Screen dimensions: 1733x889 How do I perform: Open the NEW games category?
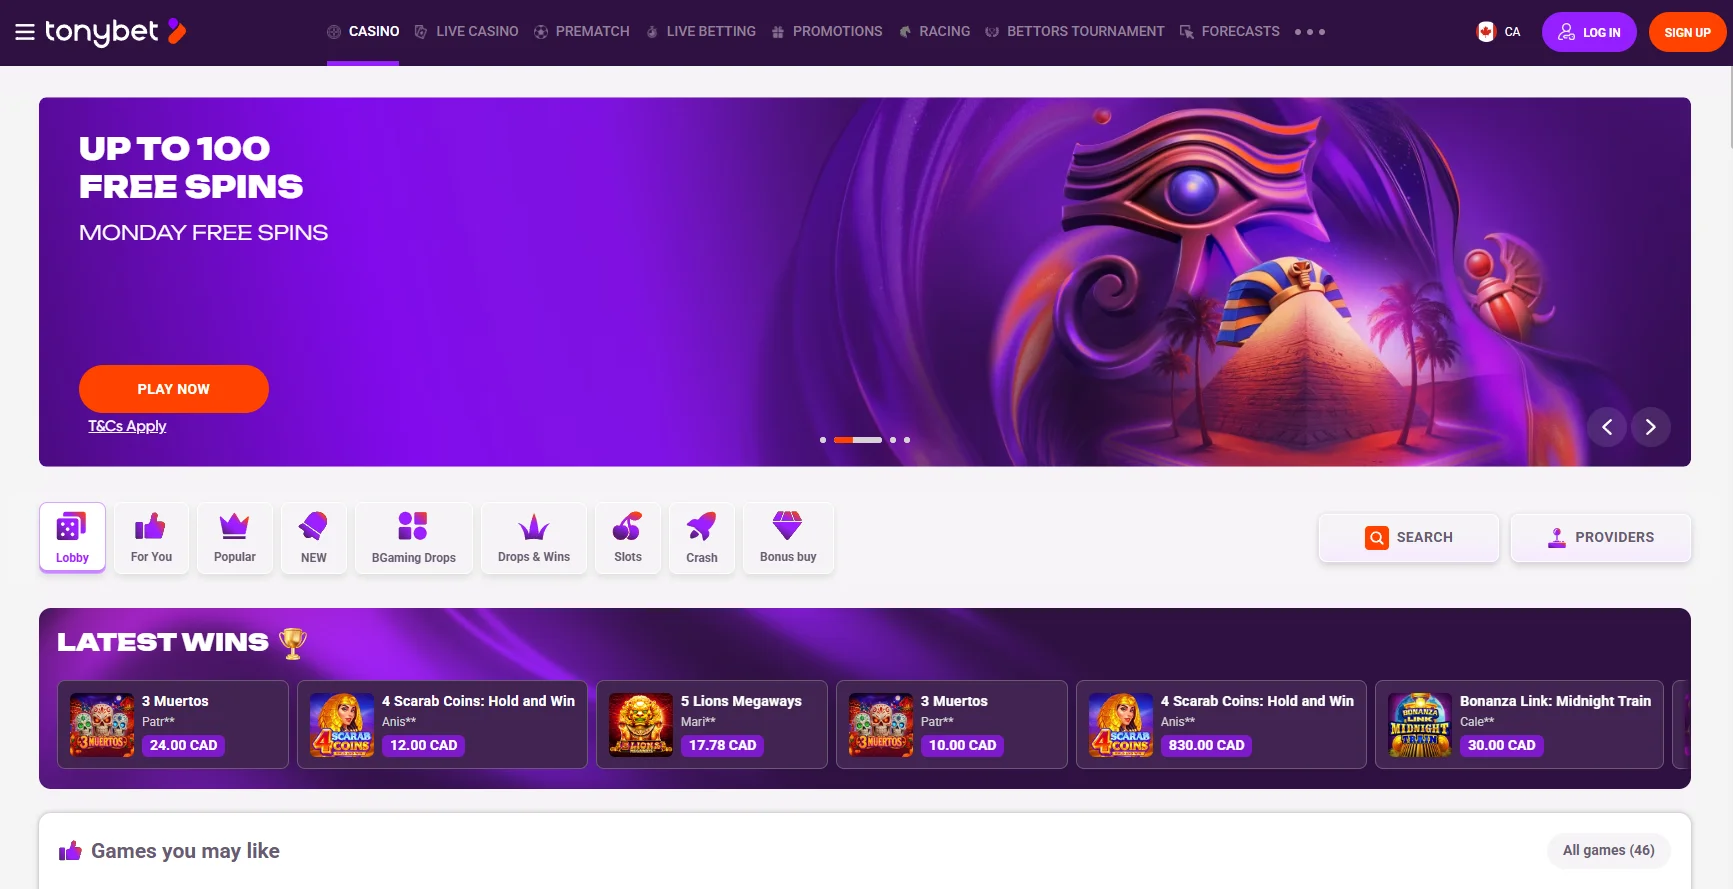pos(314,537)
